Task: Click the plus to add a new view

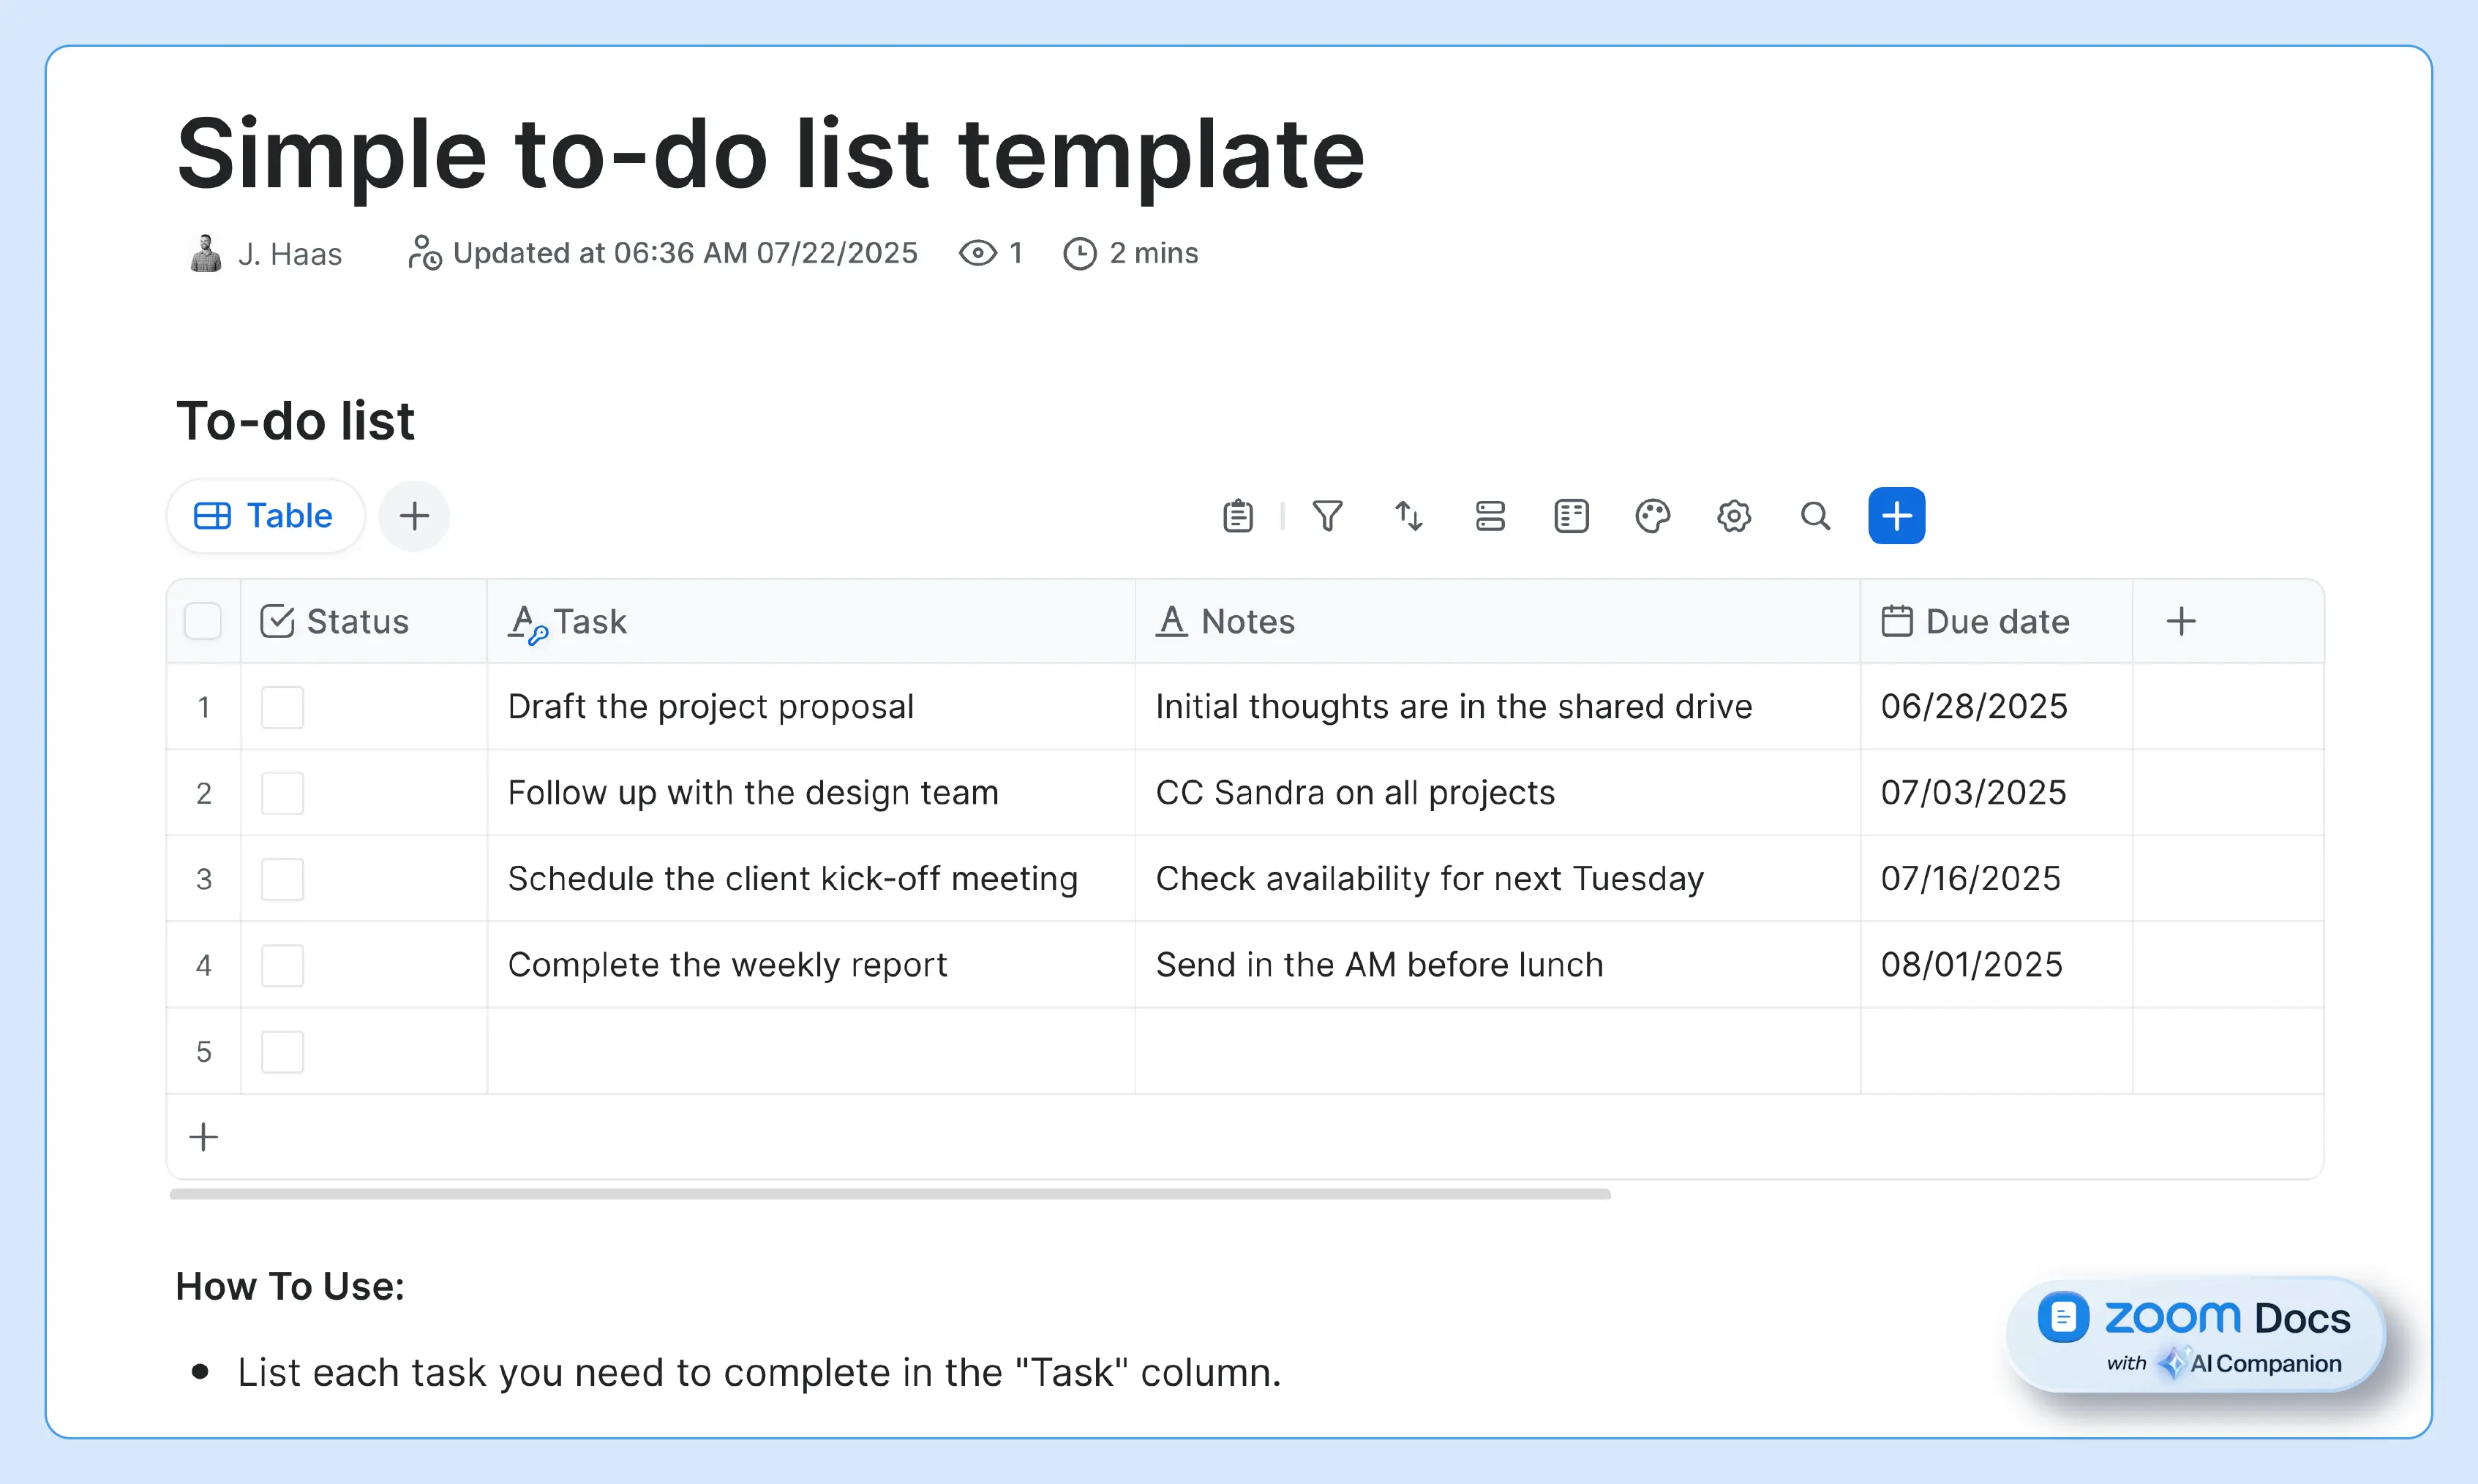Action: (414, 516)
